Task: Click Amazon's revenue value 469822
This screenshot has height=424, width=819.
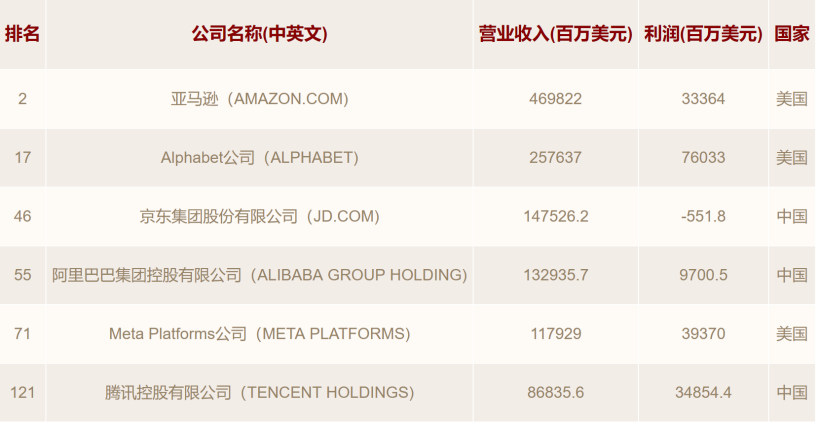Action: point(555,99)
